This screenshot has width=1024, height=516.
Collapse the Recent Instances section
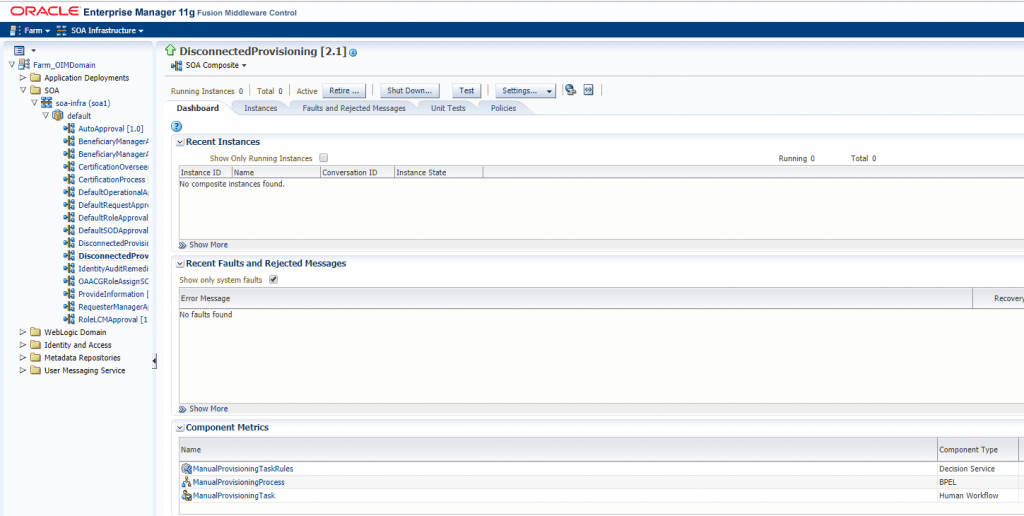180,143
